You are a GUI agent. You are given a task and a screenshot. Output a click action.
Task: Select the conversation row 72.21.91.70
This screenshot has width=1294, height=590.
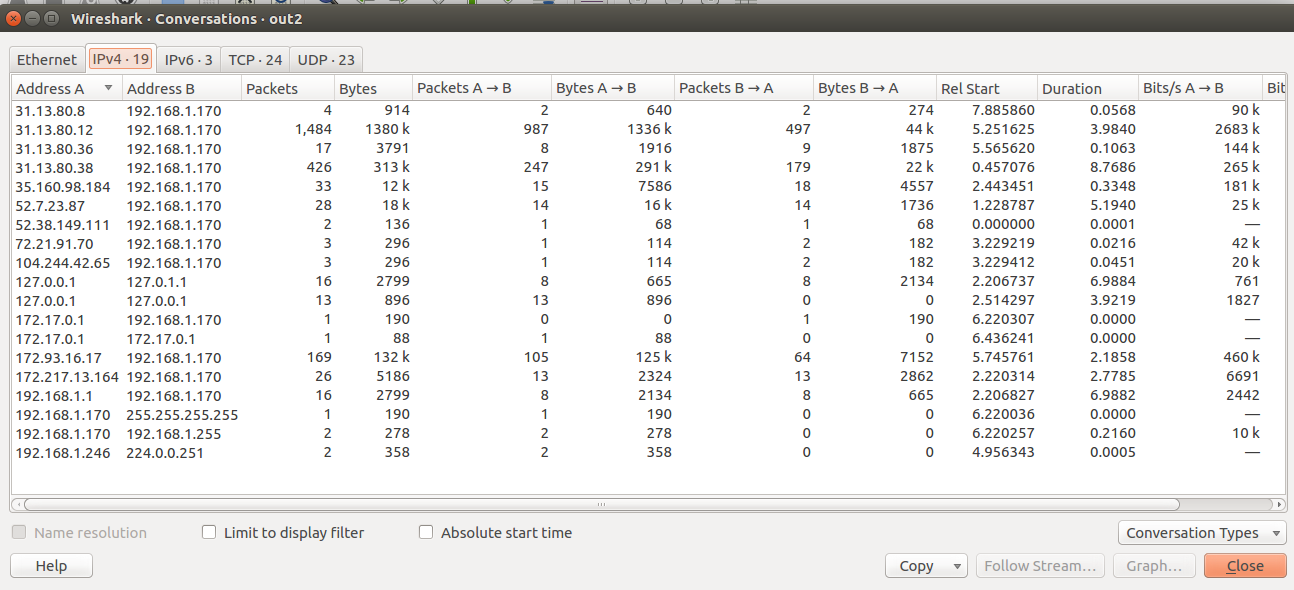649,244
